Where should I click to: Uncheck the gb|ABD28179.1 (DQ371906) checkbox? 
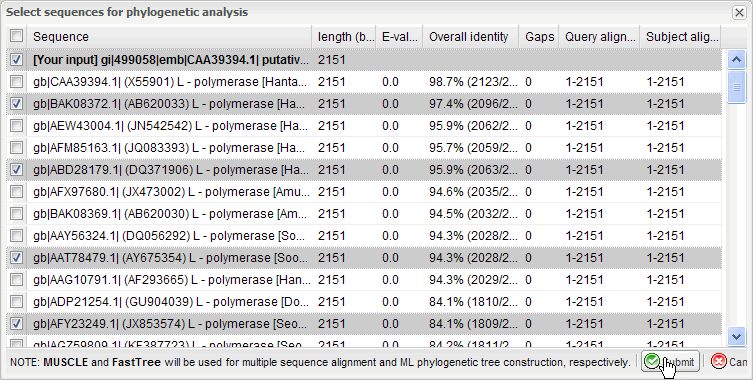click(x=16, y=170)
